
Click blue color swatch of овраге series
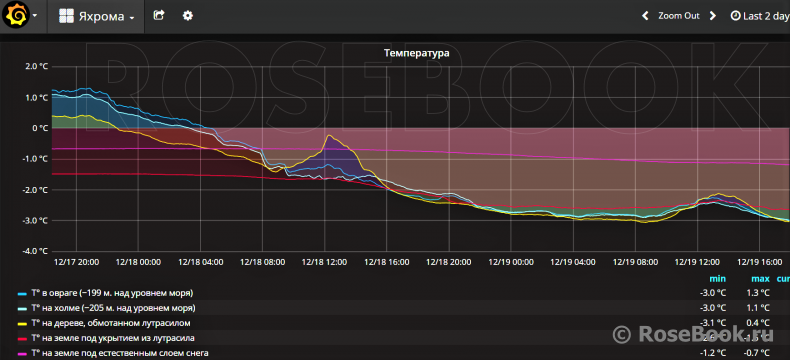pyautogui.click(x=22, y=294)
